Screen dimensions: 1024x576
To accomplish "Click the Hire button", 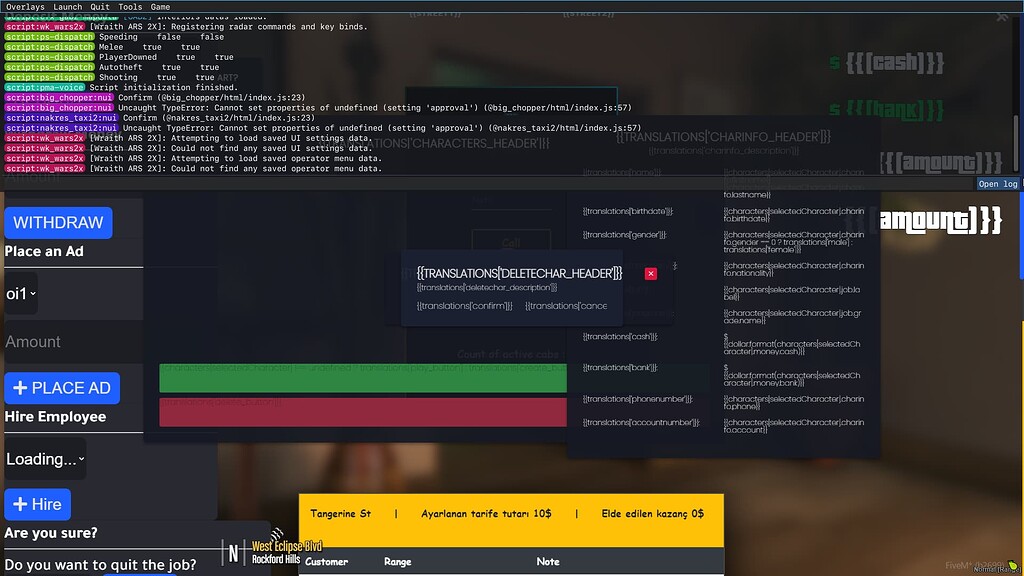I will pos(37,504).
